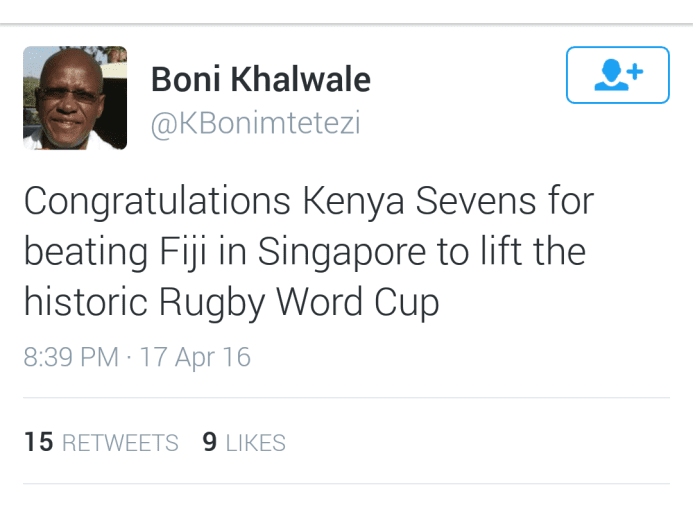View the 9 LIKES list
693x510 pixels.
point(244,442)
